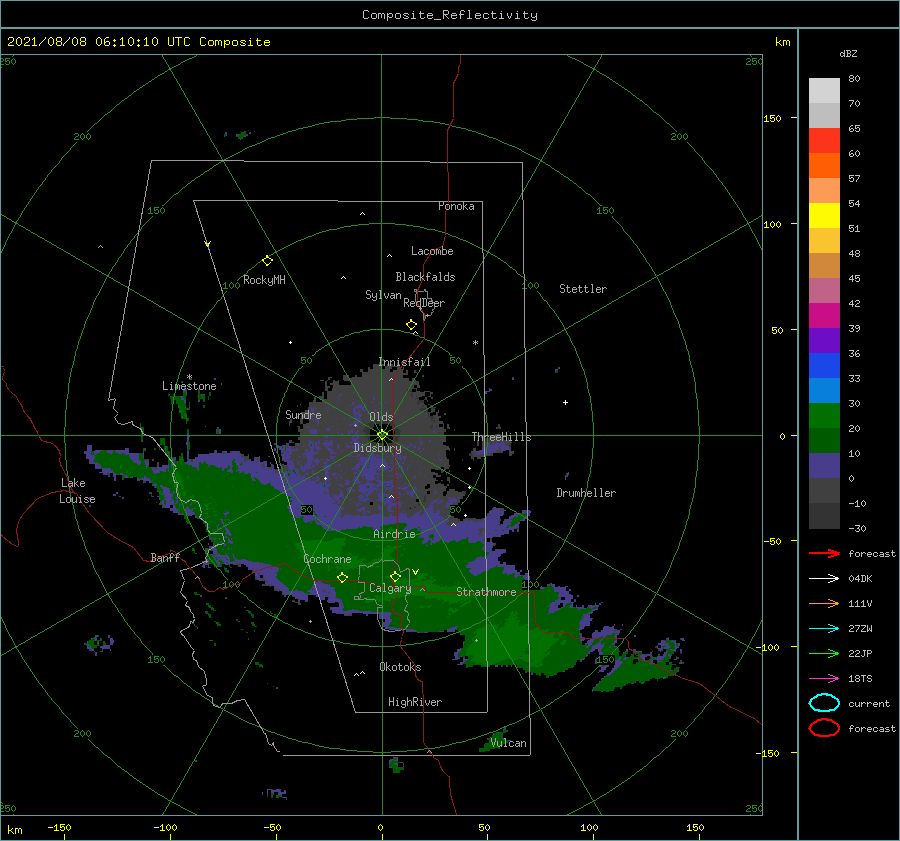
Task: Select the slate purple 10–0 dBZ swatch
Action: [x=824, y=466]
